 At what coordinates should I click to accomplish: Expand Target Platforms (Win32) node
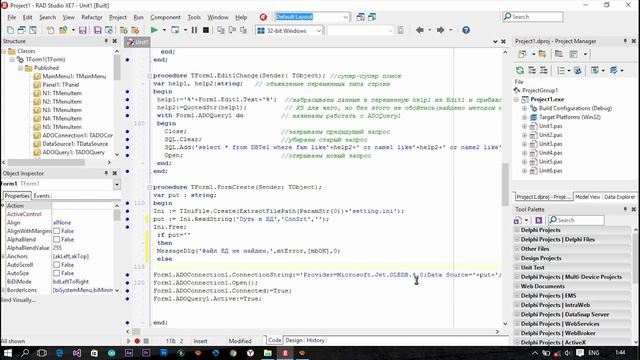(x=524, y=118)
